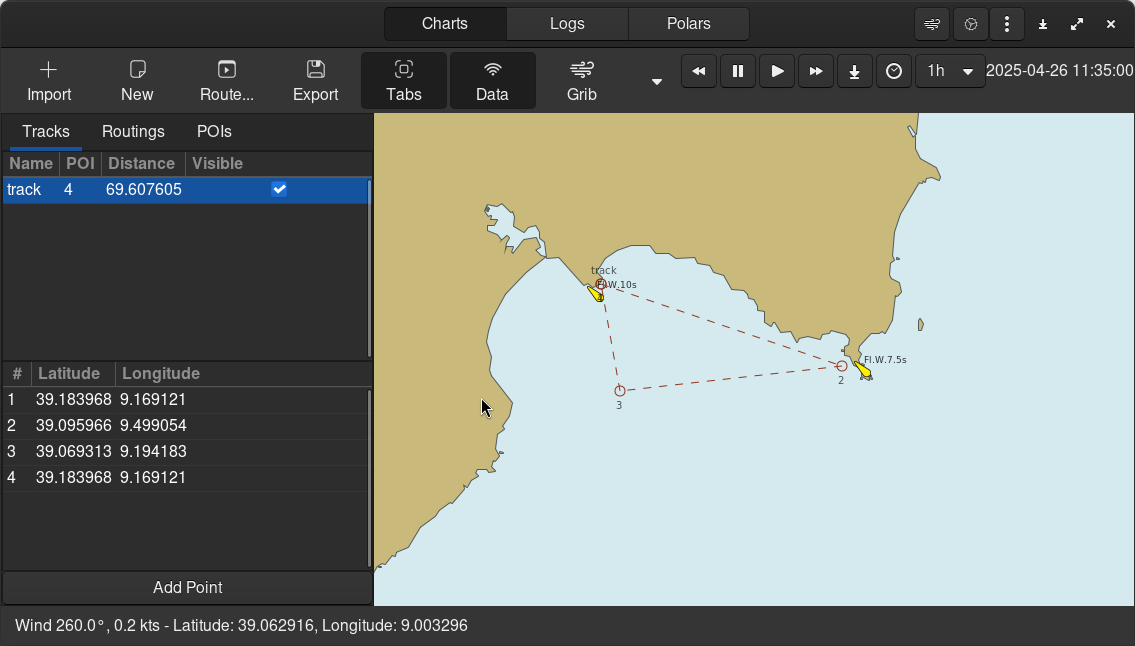Click the wind icon in the header bar

[932, 24]
